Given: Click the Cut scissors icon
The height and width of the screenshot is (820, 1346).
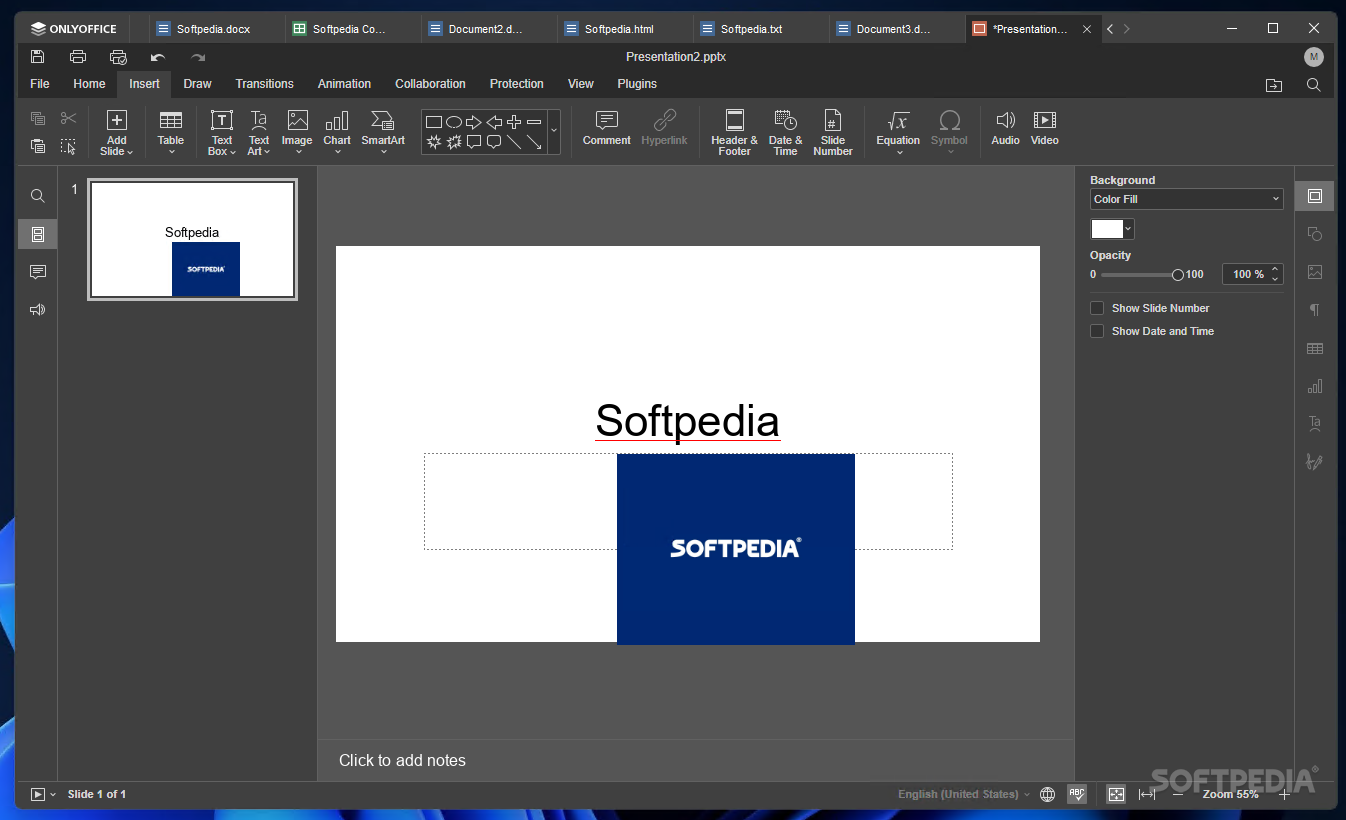Looking at the screenshot, I should [x=68, y=119].
